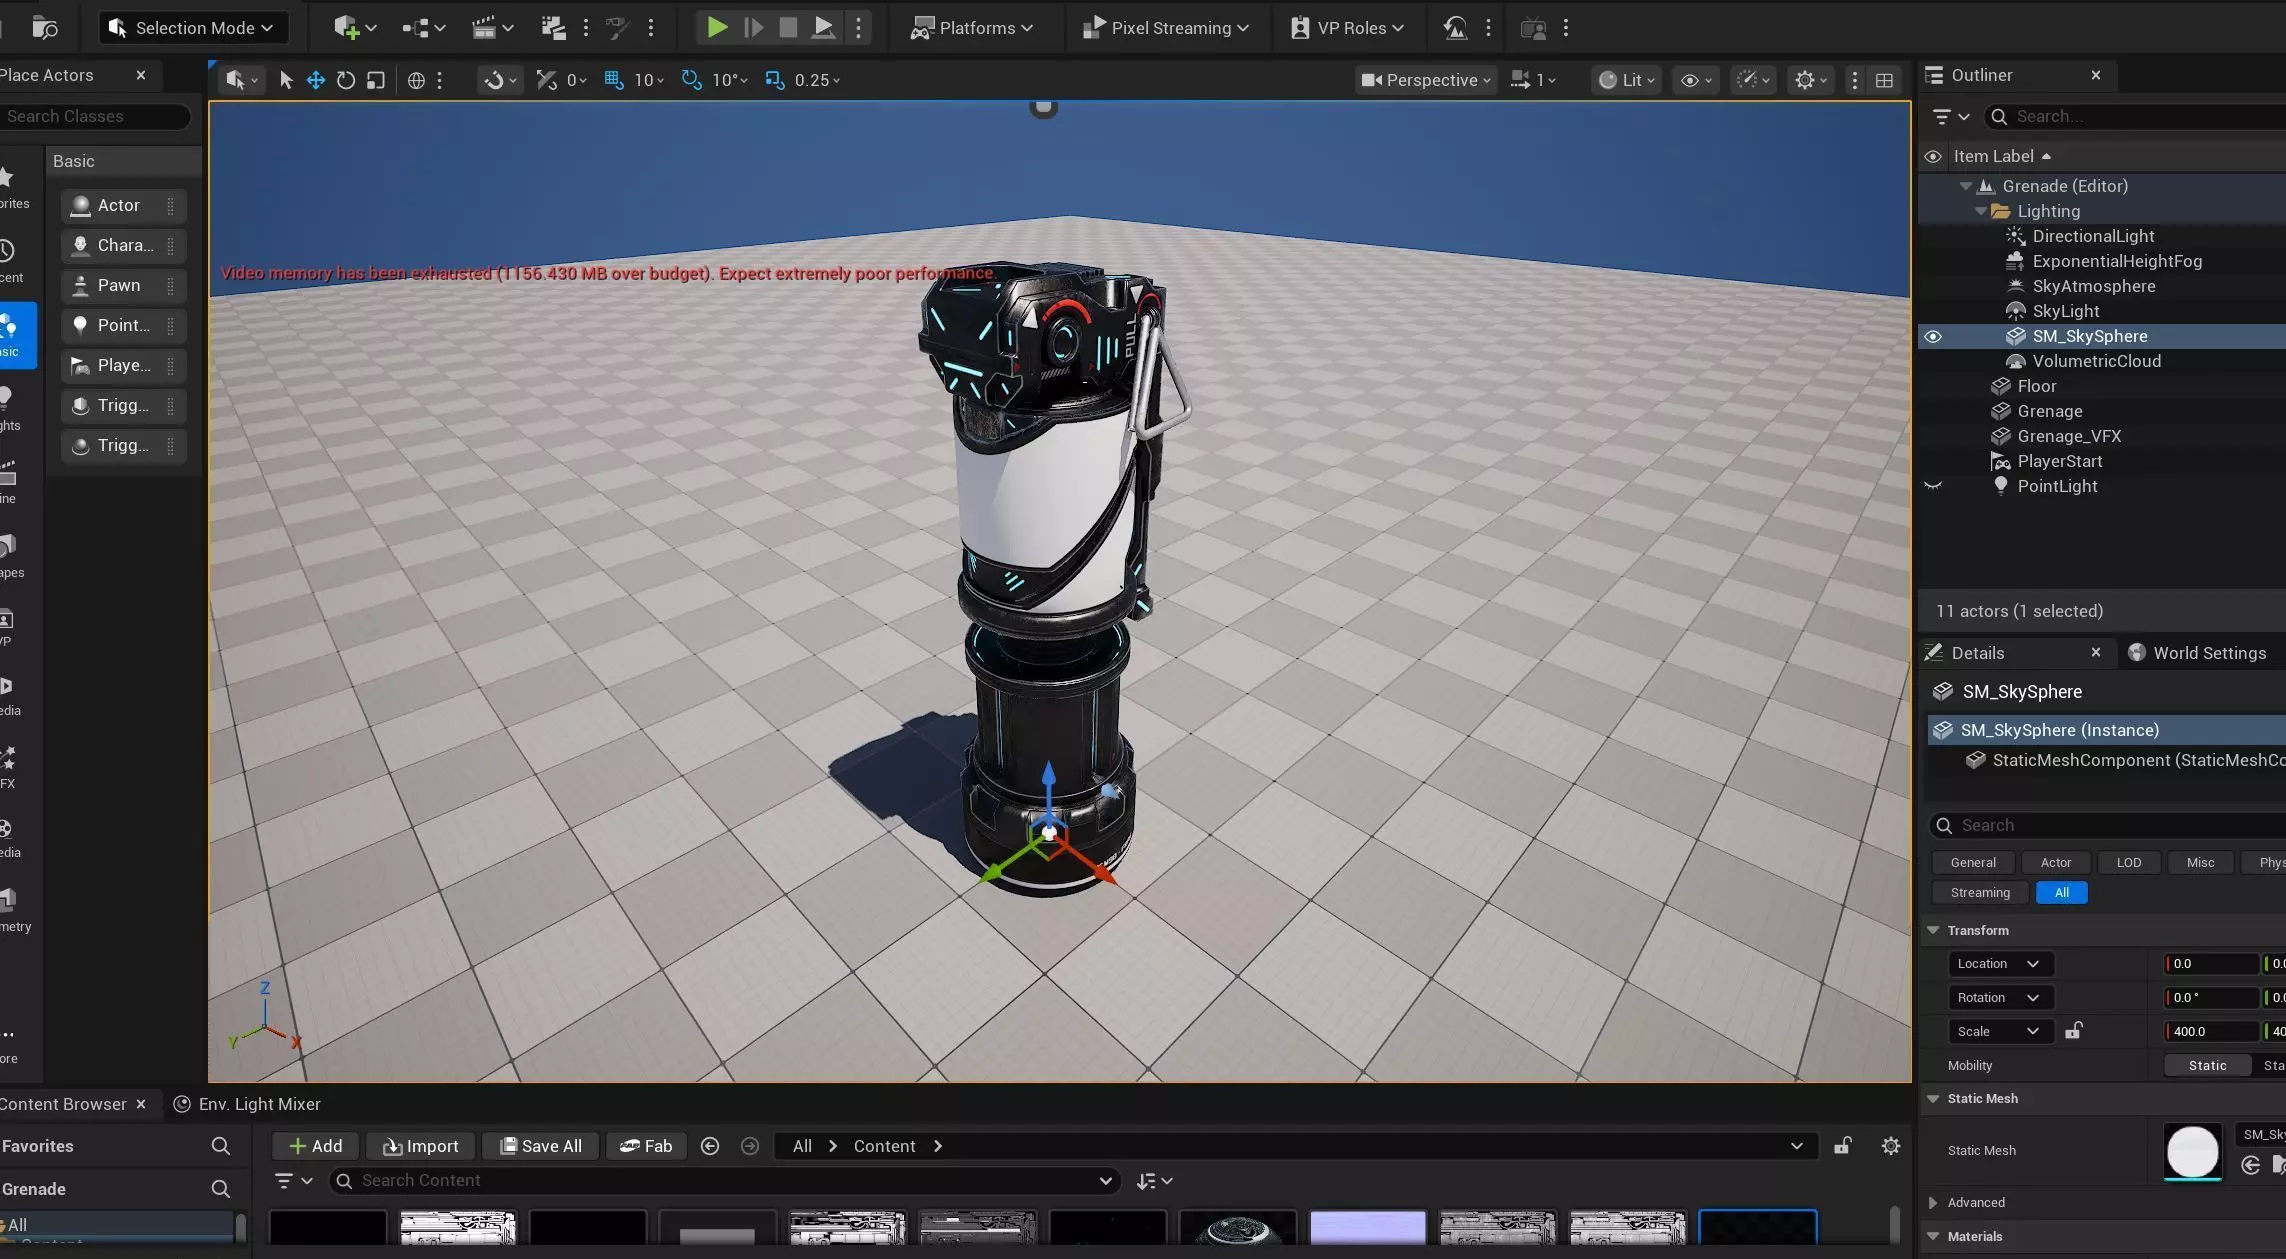
Task: Click Static Mesh sphere thumbnail
Action: [x=2192, y=1151]
